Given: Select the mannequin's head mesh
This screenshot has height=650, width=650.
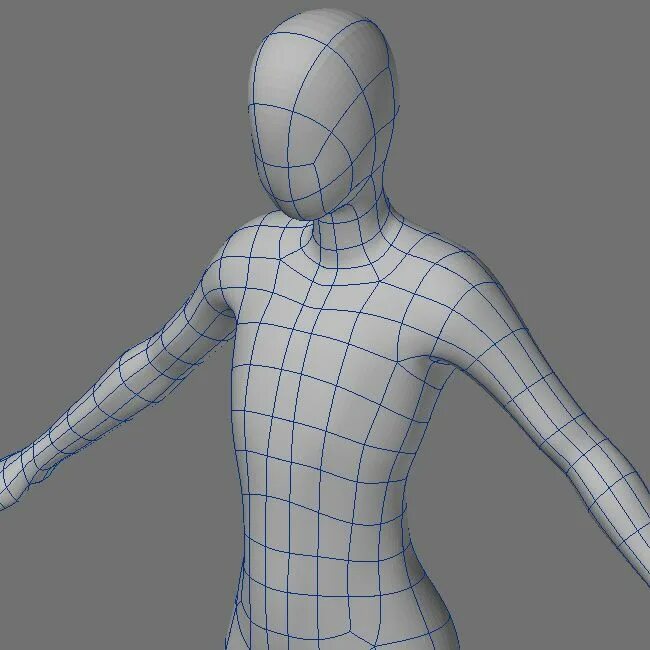Looking at the screenshot, I should (323, 114).
